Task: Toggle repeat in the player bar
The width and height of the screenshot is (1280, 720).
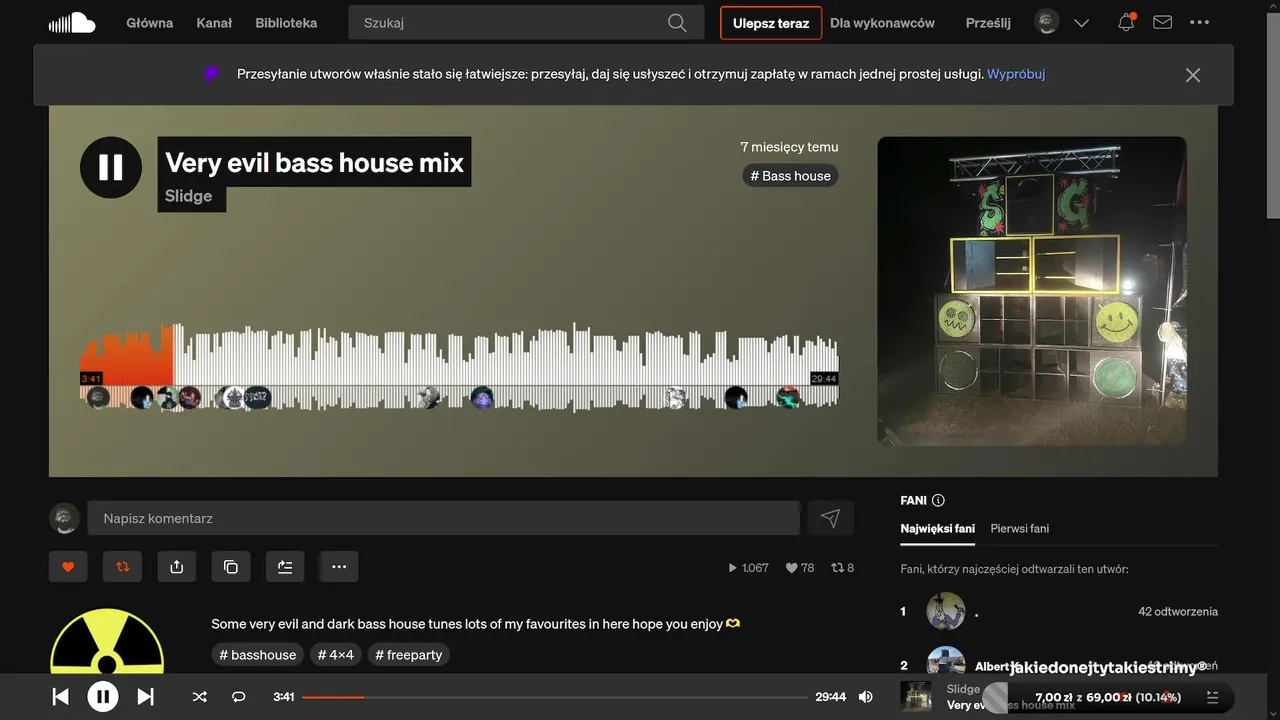Action: 238,697
